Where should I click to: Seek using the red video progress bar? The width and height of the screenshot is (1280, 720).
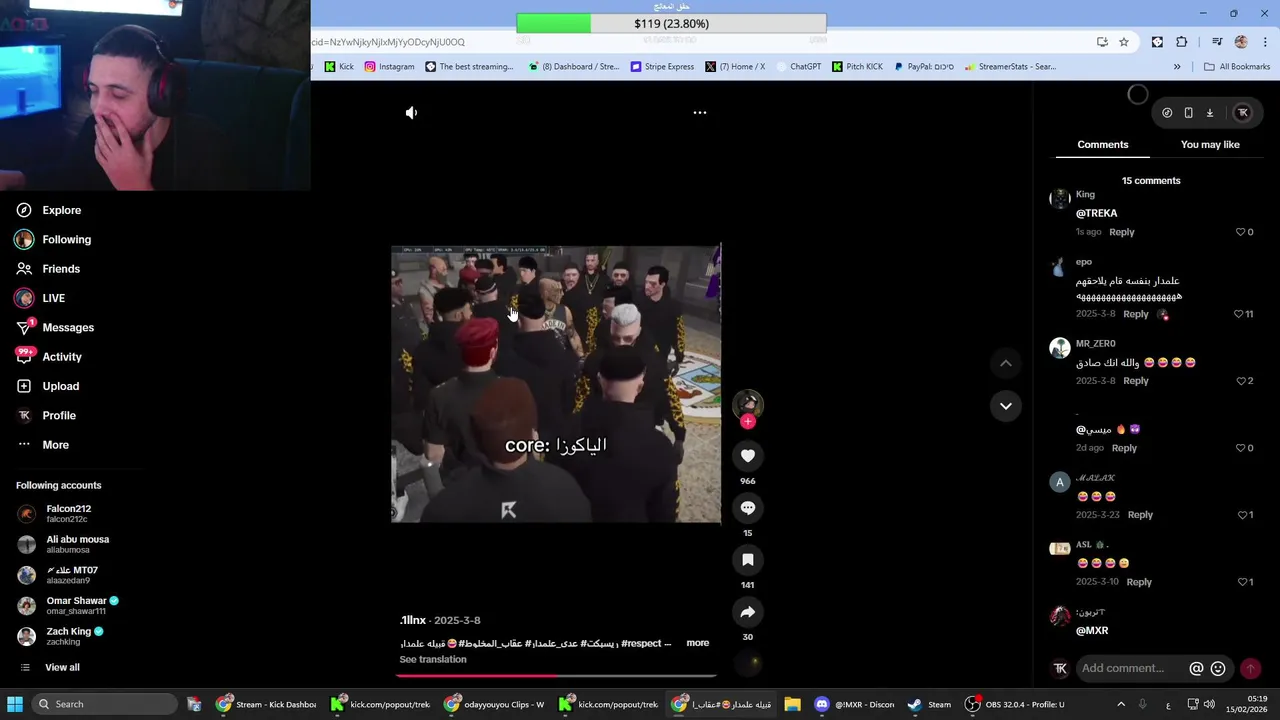[x=555, y=675]
